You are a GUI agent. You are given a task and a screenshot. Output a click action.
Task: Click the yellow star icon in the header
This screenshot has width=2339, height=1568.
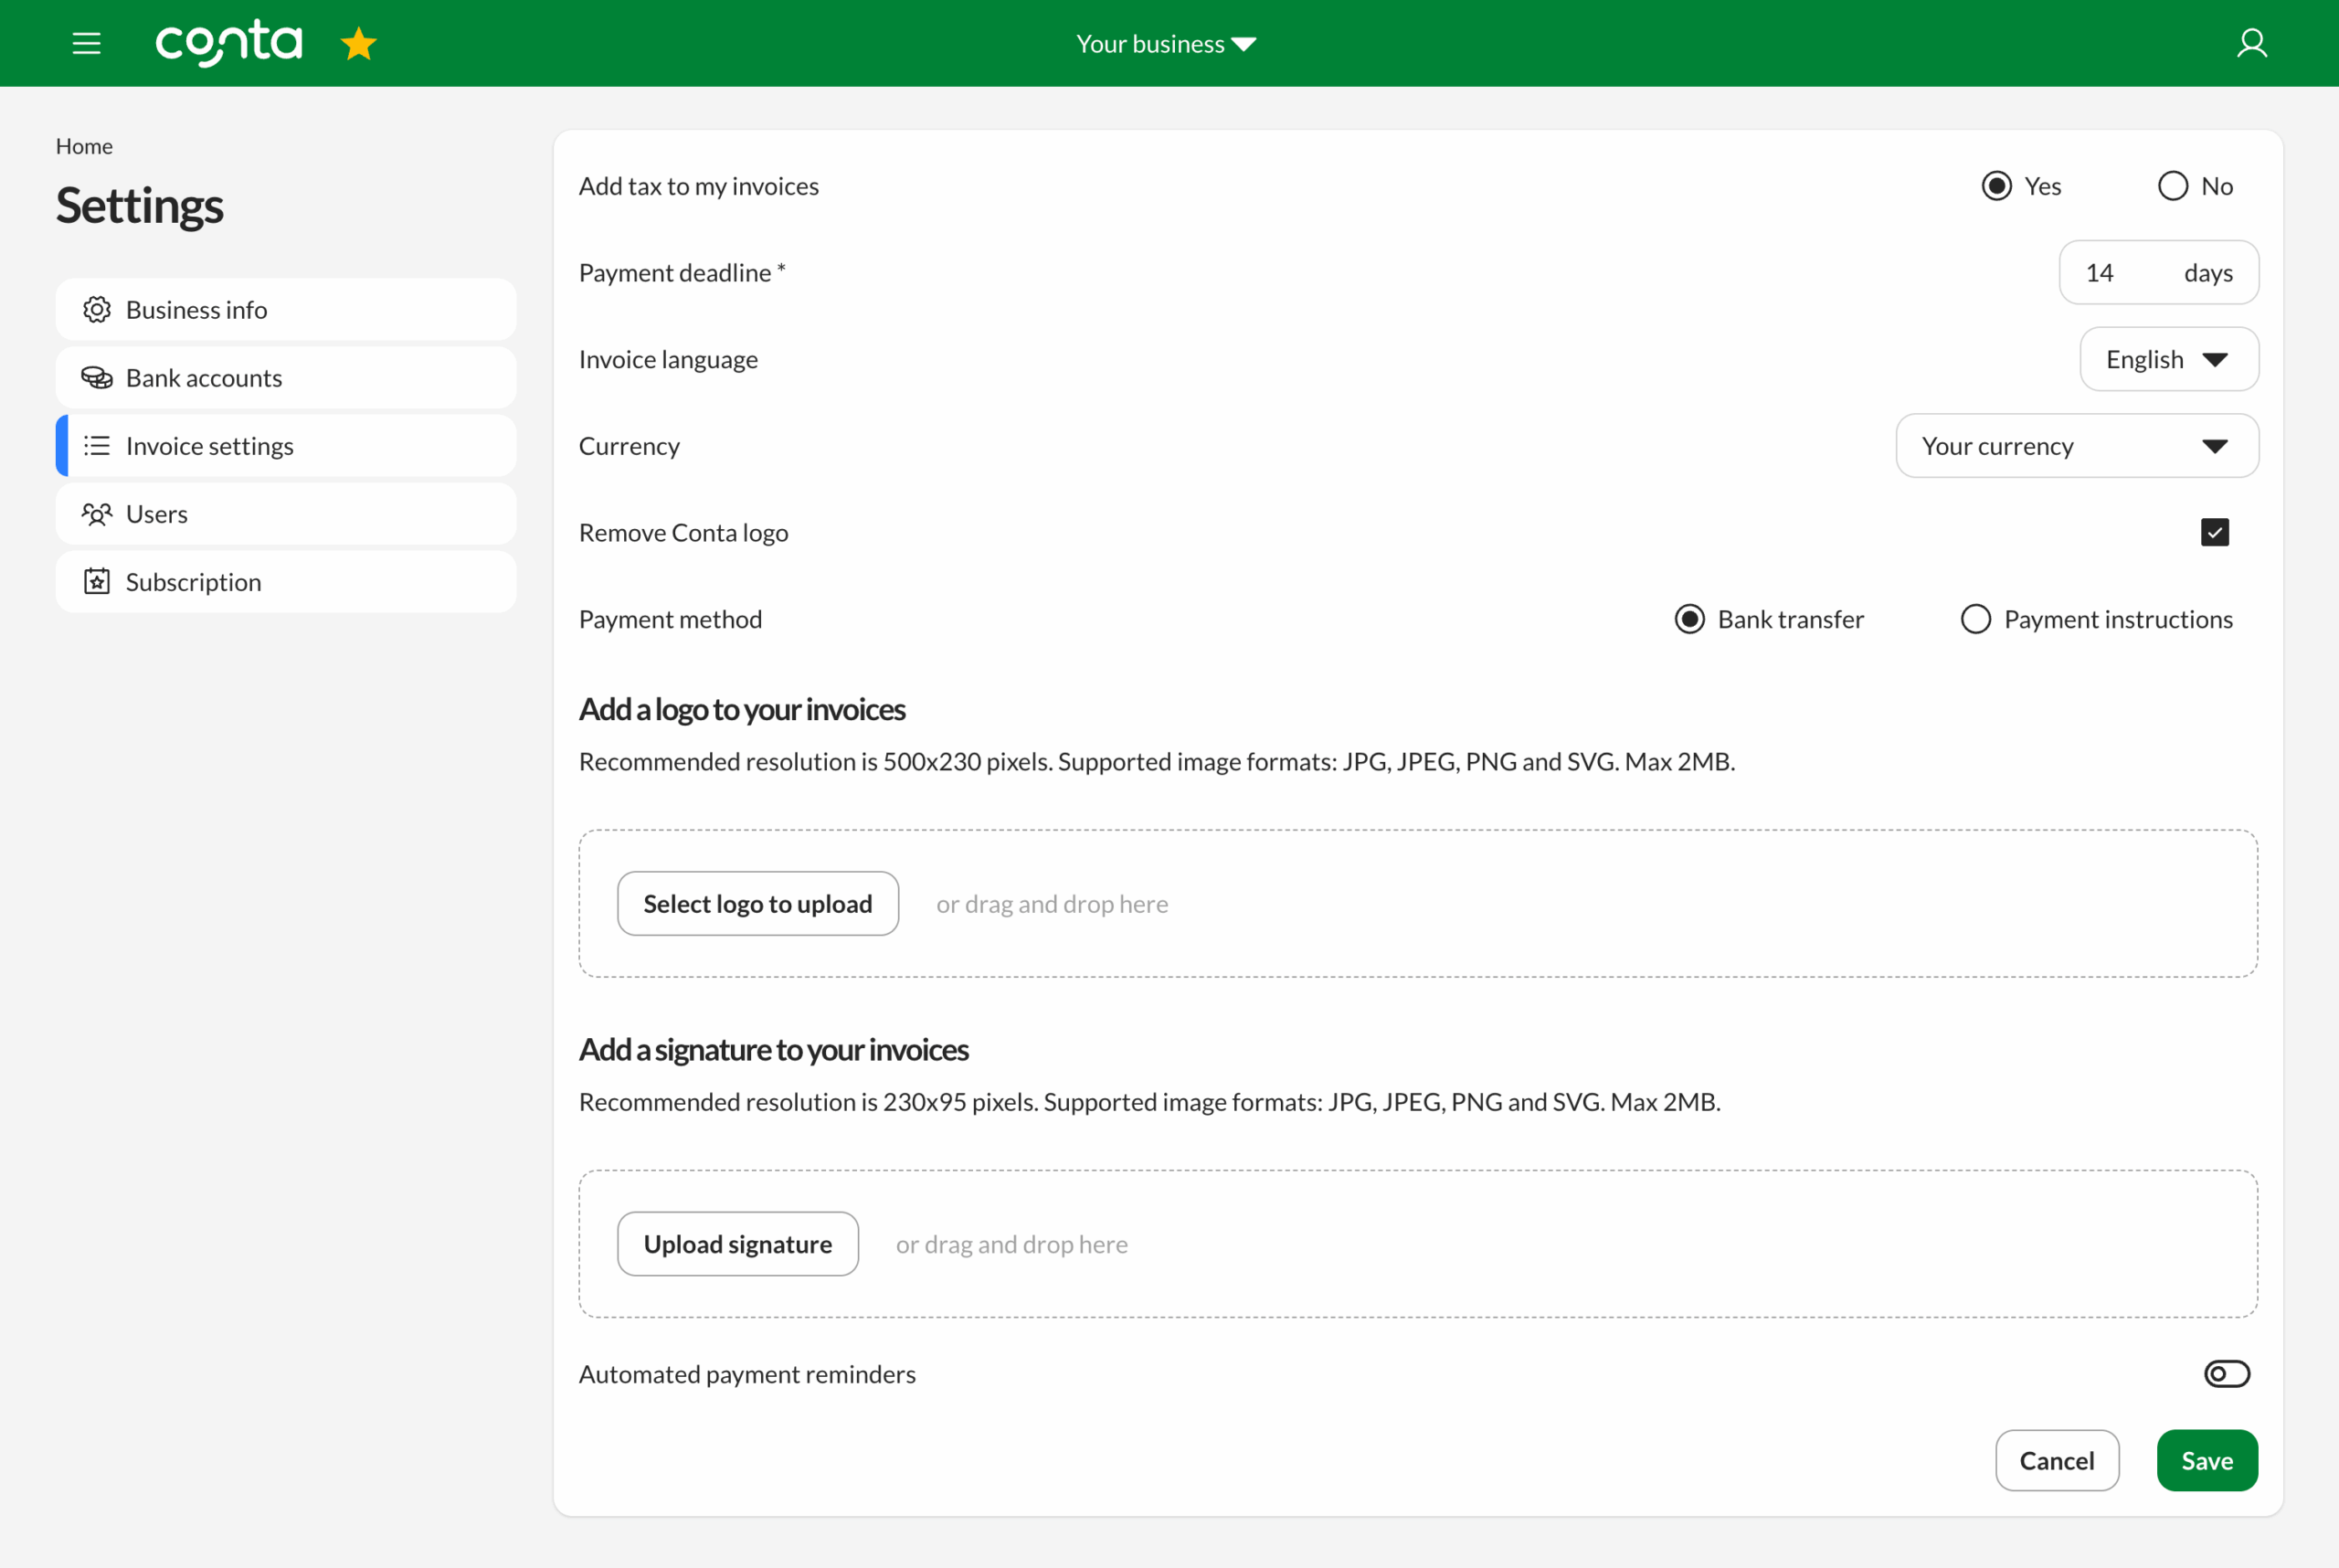(357, 43)
